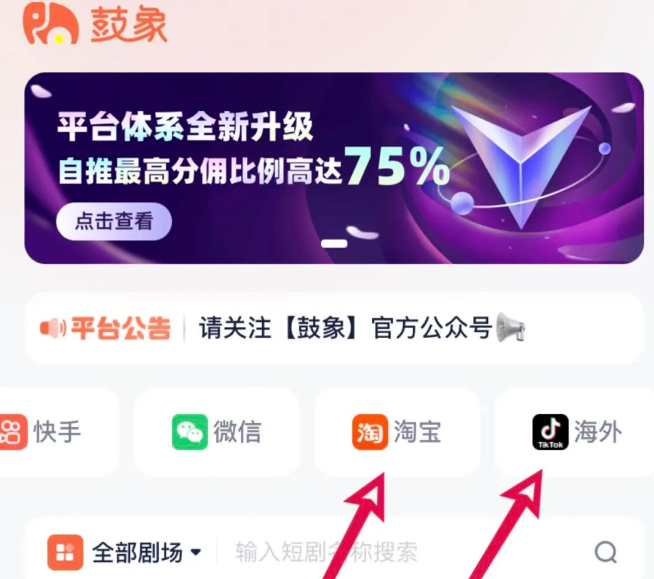Image resolution: width=654 pixels, height=579 pixels.
Task: Open the 全部剧场 theater selector
Action: 124,552
